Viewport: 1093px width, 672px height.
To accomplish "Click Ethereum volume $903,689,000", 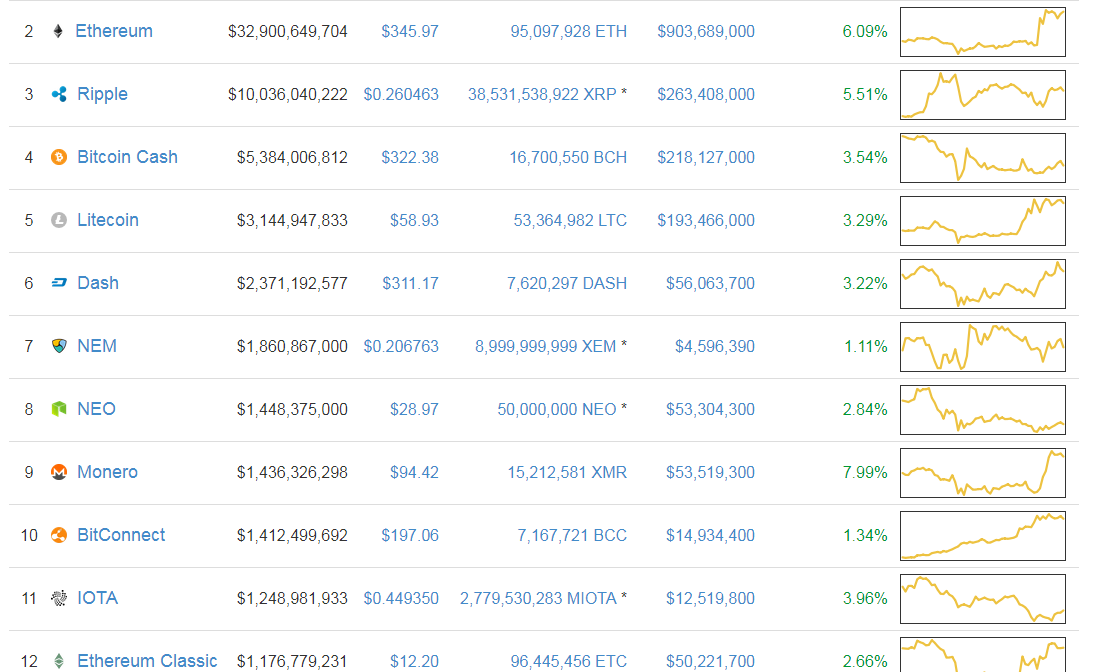I will pyautogui.click(x=705, y=31).
